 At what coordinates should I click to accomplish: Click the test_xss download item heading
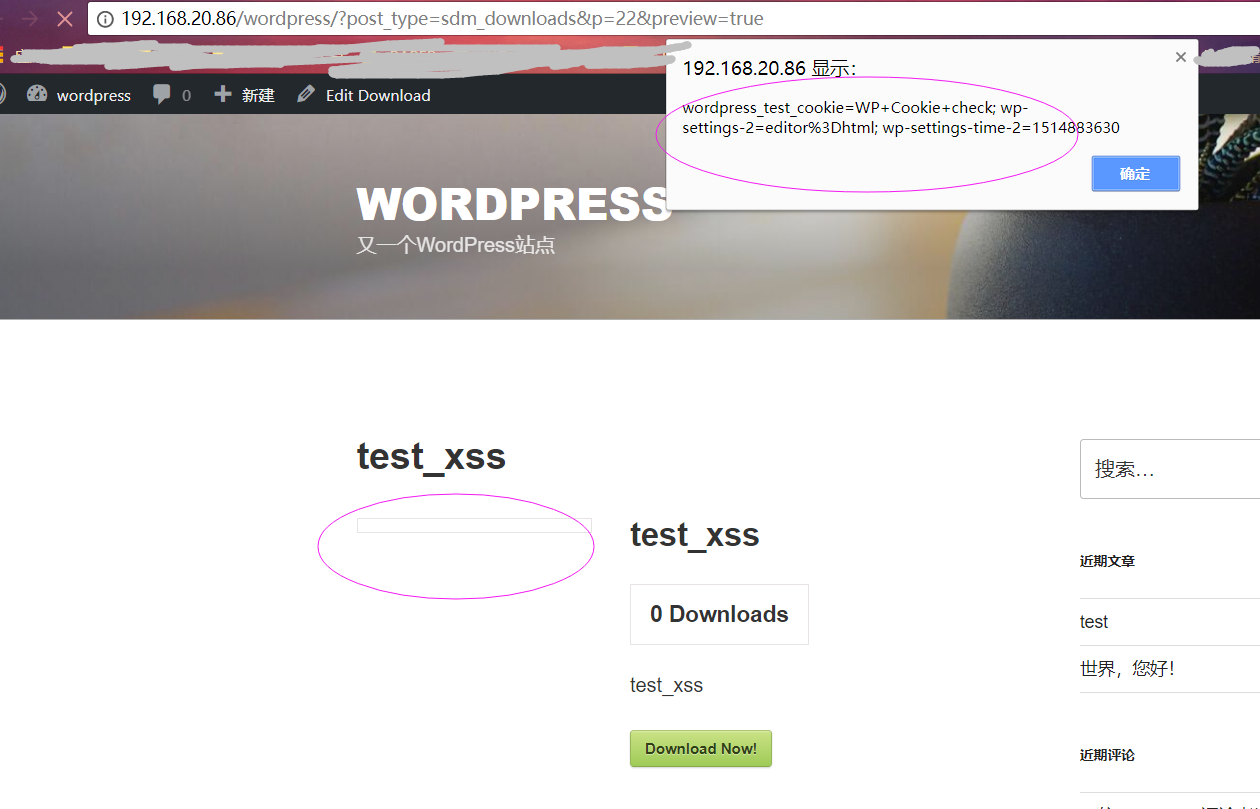(695, 535)
